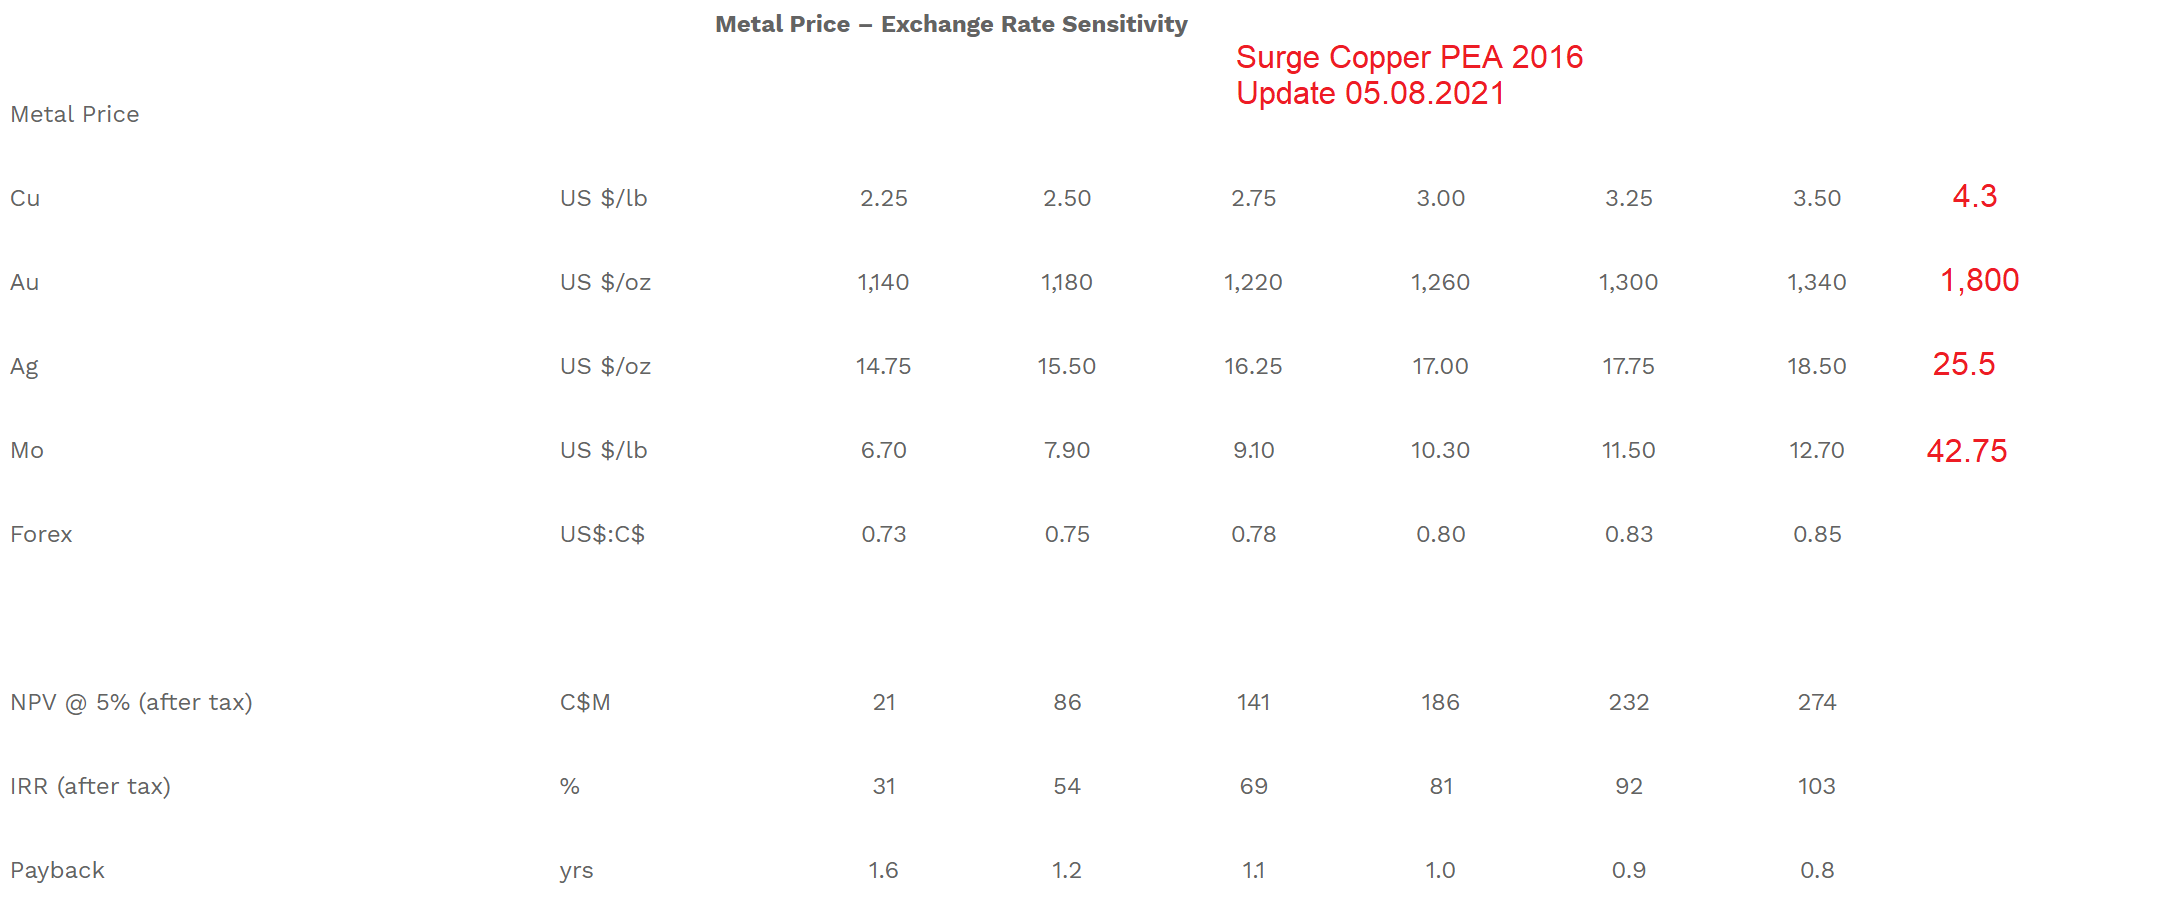Click the 'yrs' unit label
The height and width of the screenshot is (898, 2157).
[576, 870]
